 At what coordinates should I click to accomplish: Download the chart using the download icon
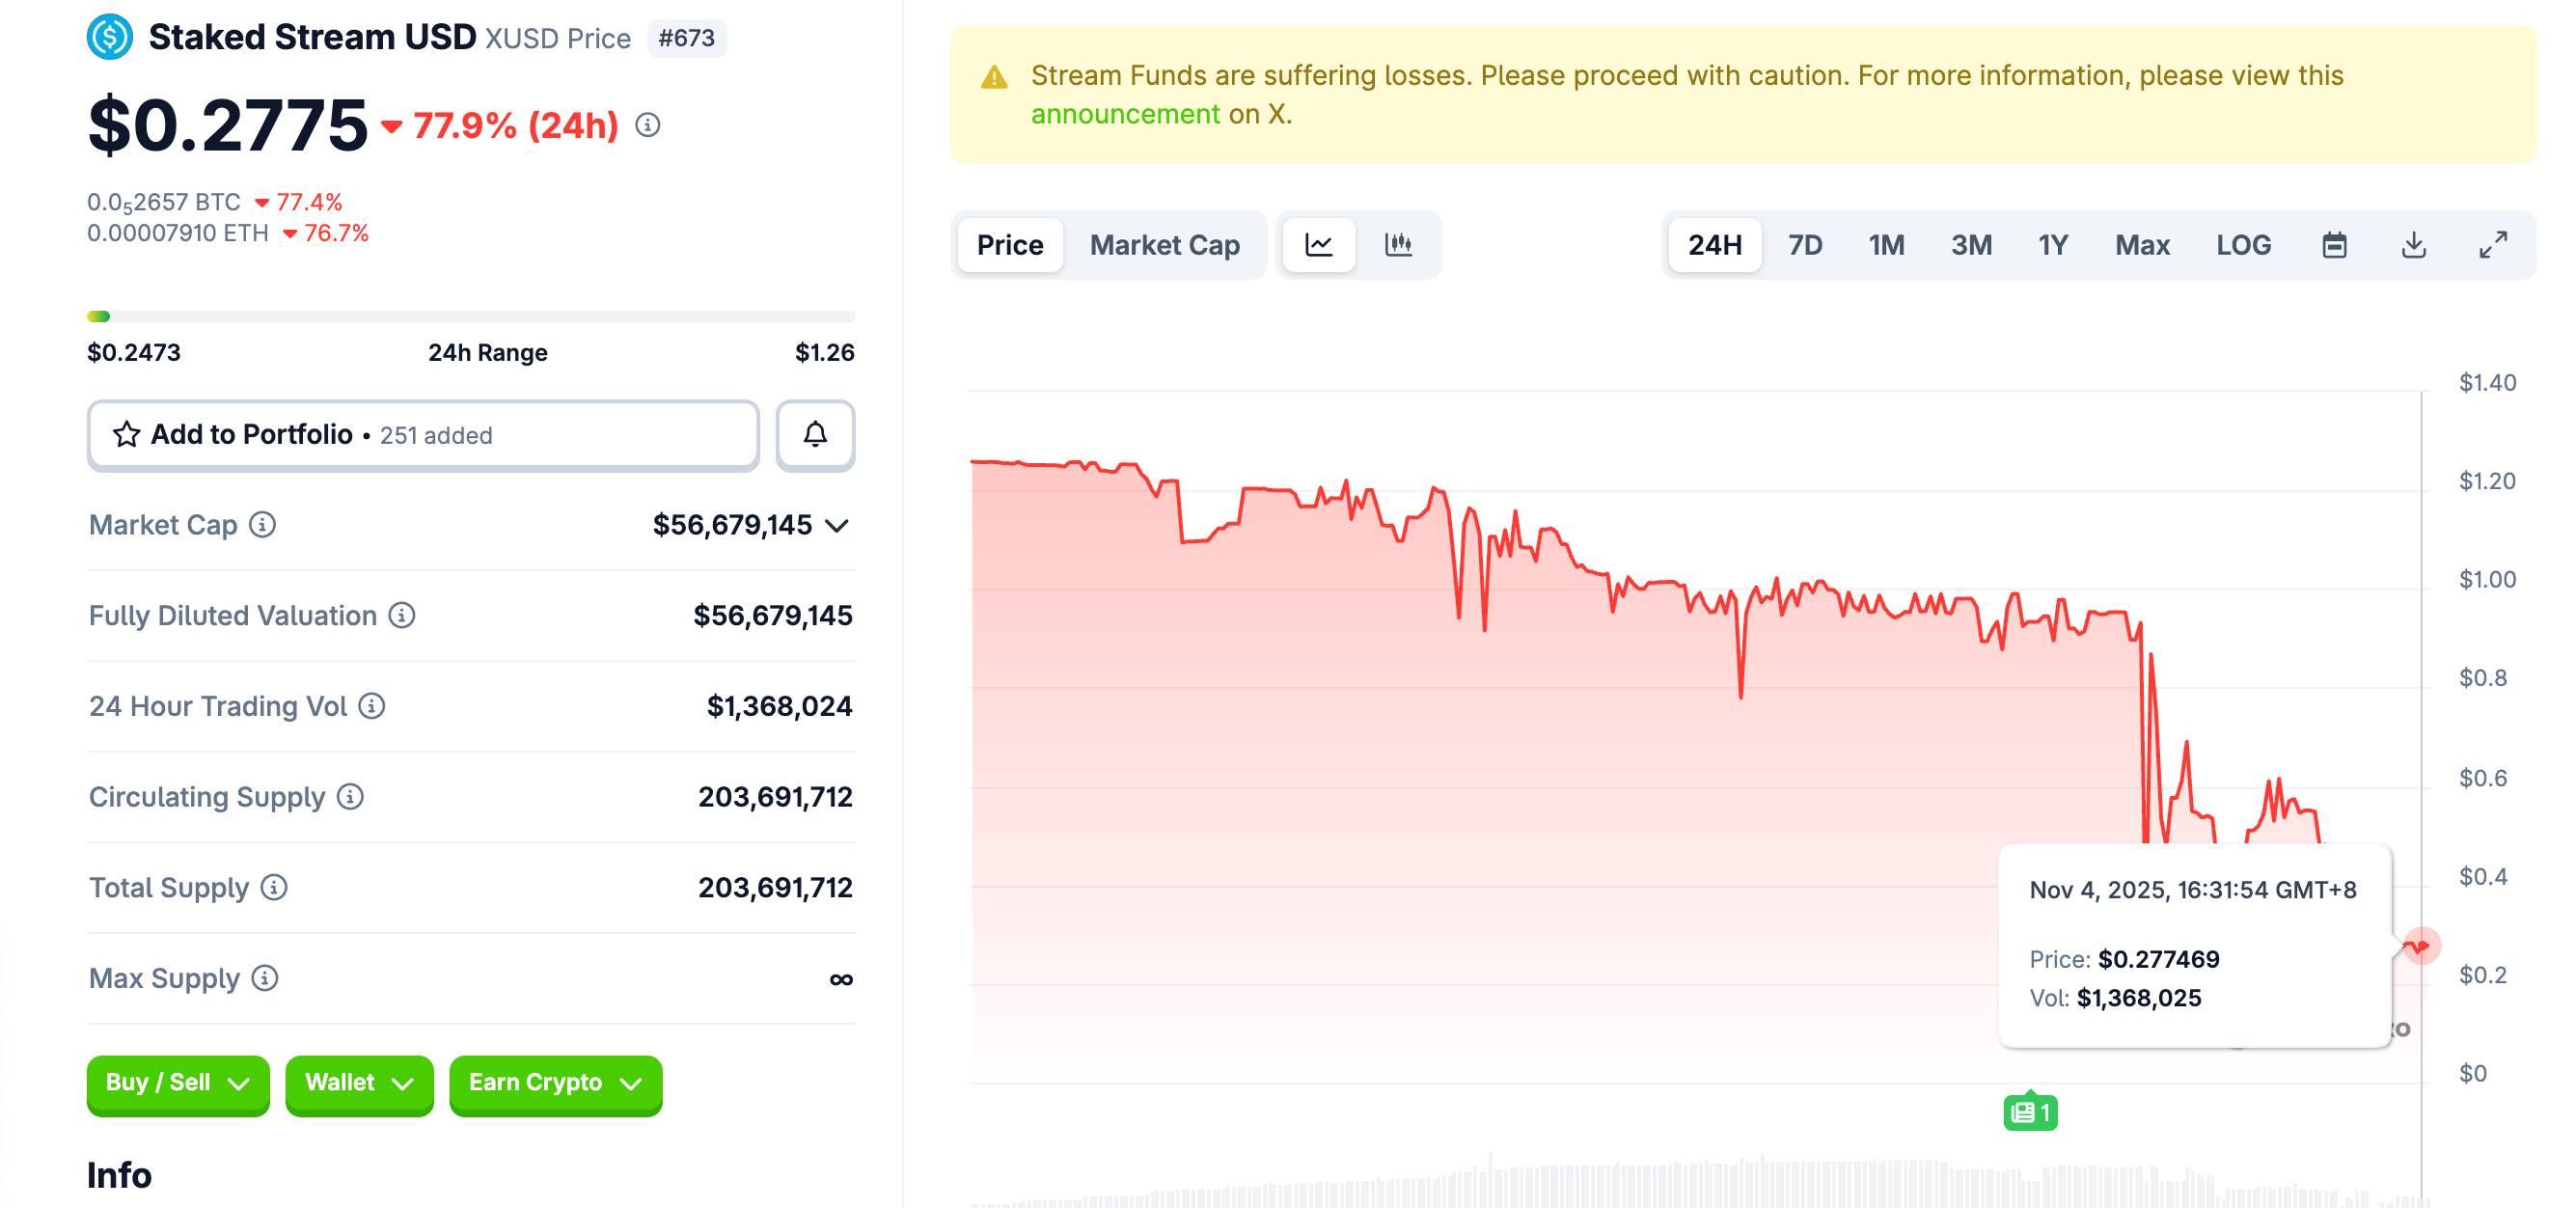point(2413,244)
